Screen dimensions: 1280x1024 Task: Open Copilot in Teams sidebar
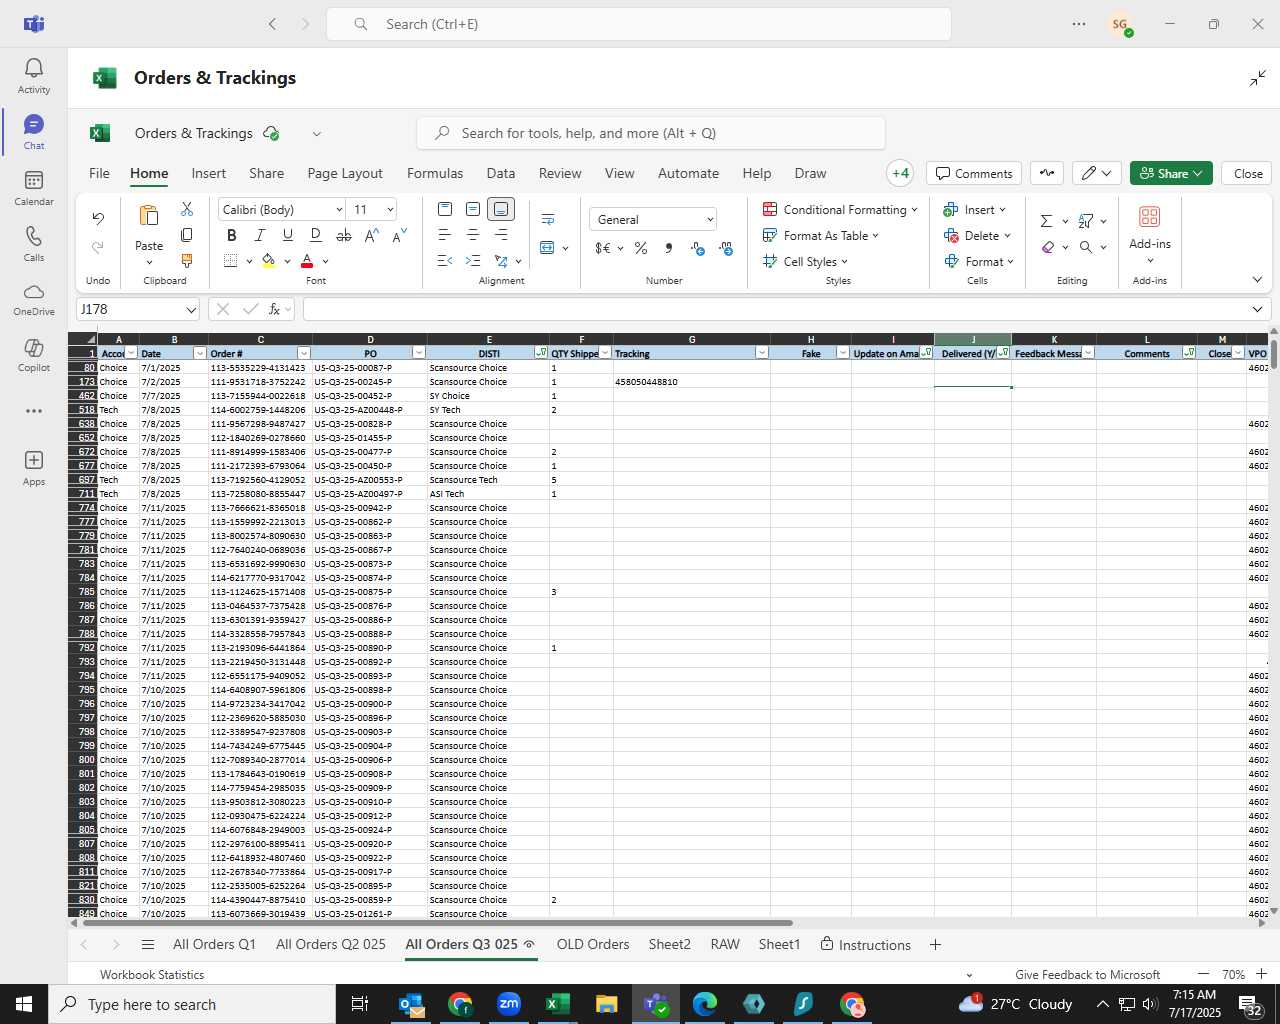coord(34,354)
